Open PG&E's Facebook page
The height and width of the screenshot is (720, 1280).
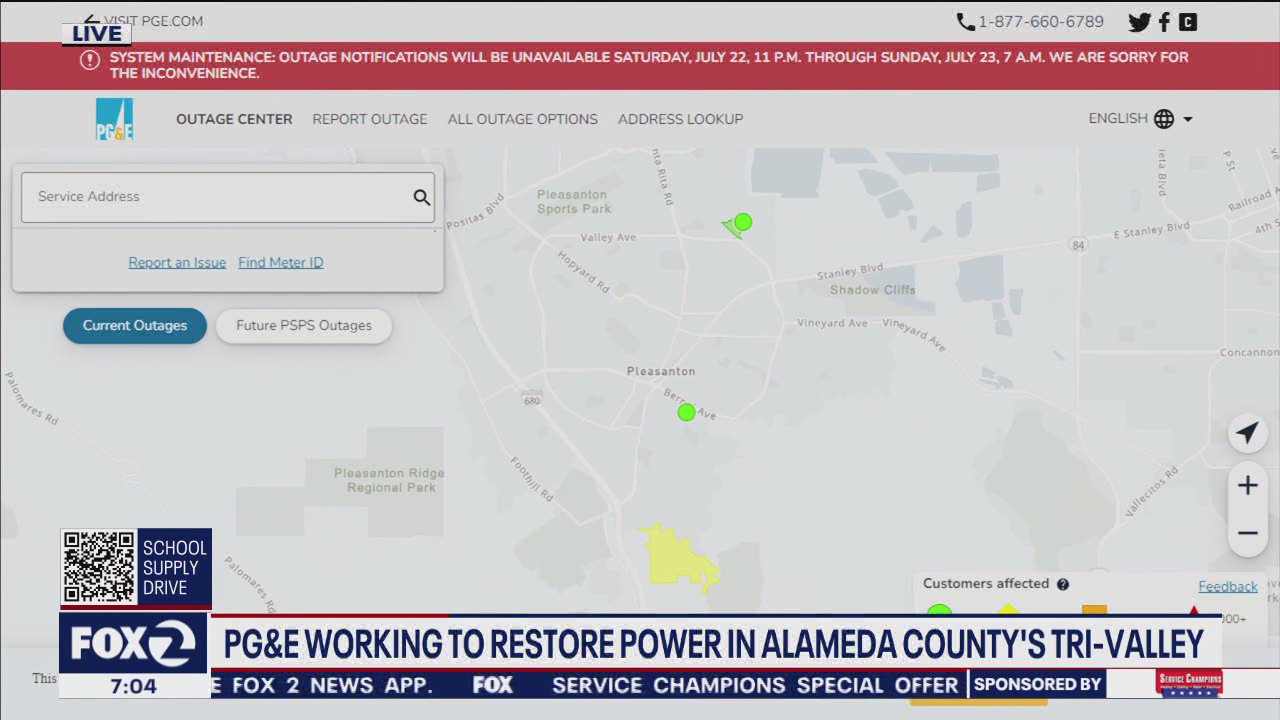(1164, 21)
